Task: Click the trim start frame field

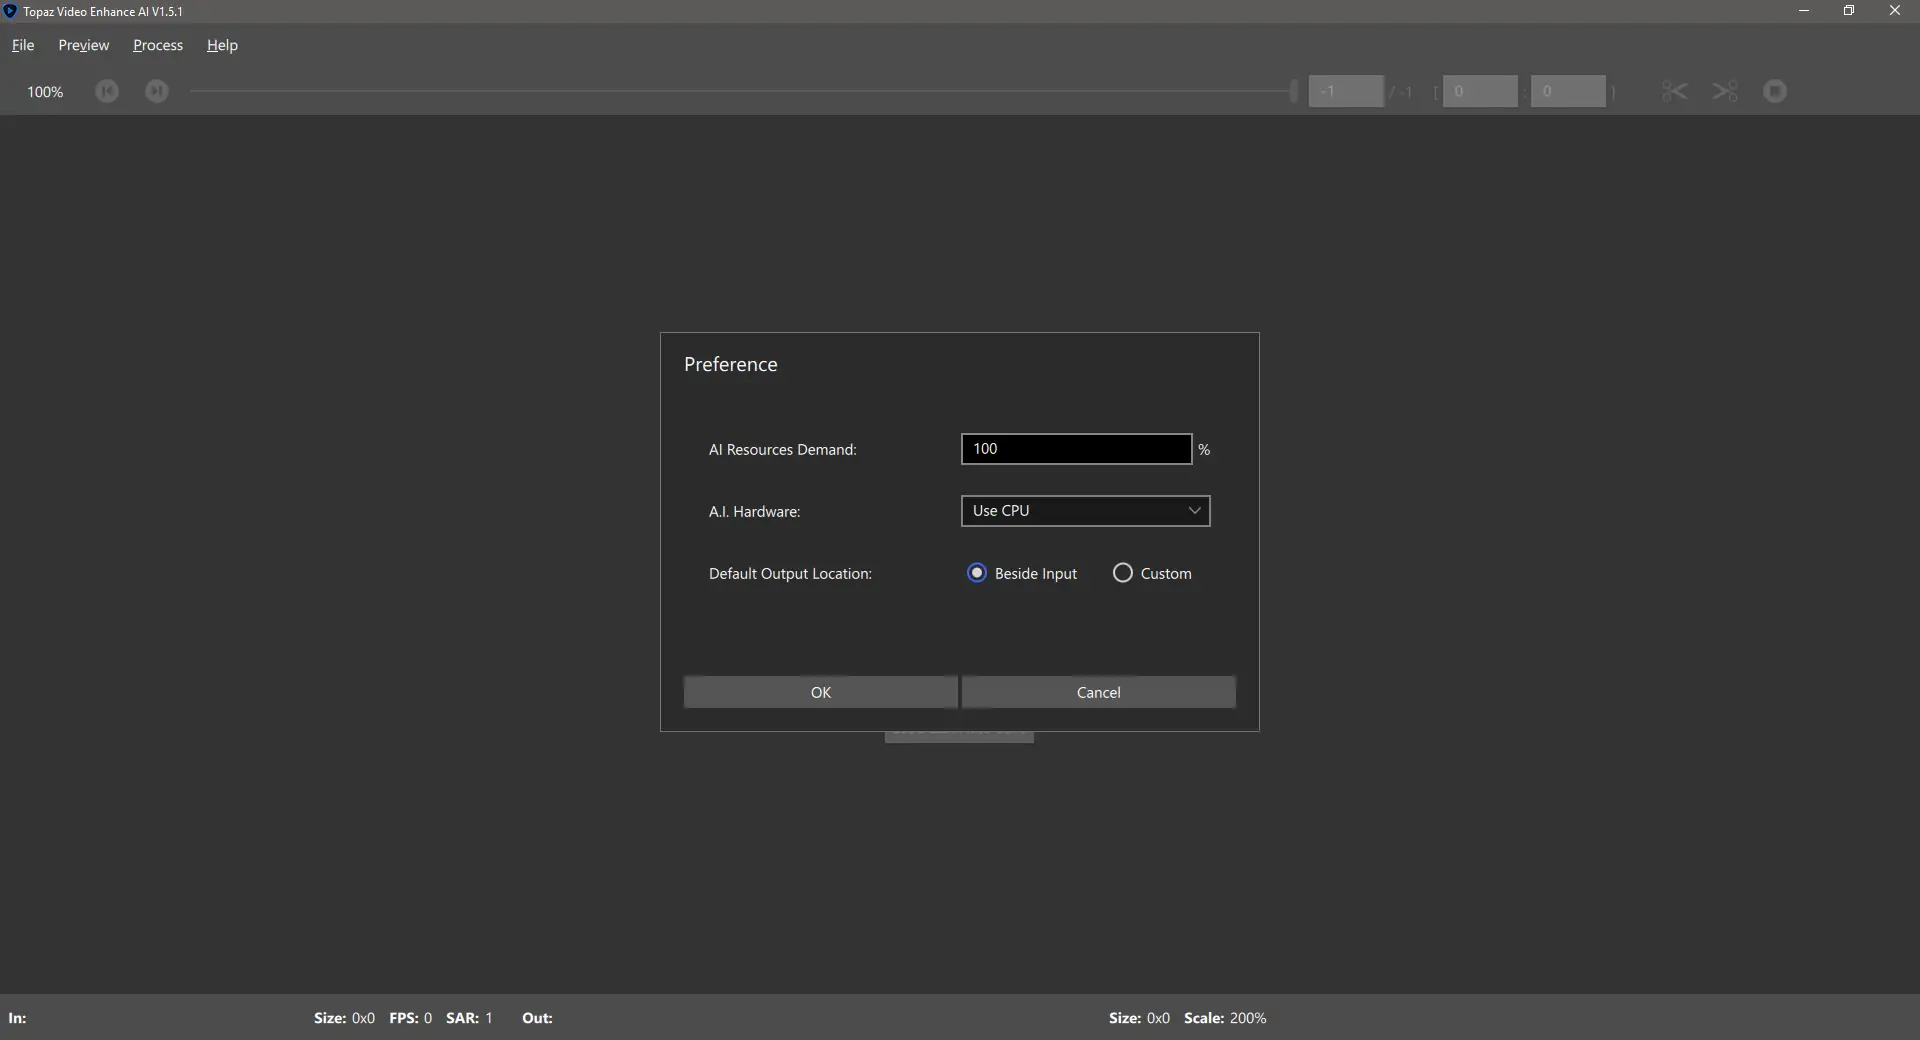Action: click(x=1480, y=91)
